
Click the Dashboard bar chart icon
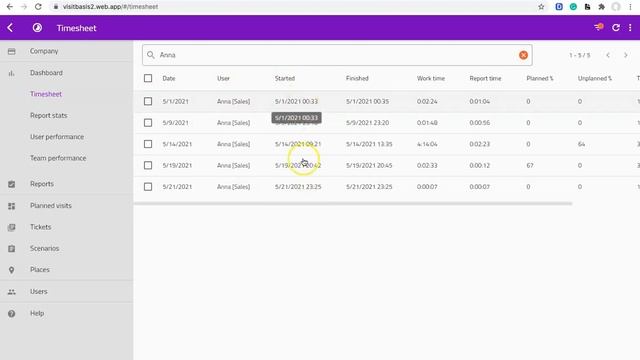pyautogui.click(x=11, y=73)
